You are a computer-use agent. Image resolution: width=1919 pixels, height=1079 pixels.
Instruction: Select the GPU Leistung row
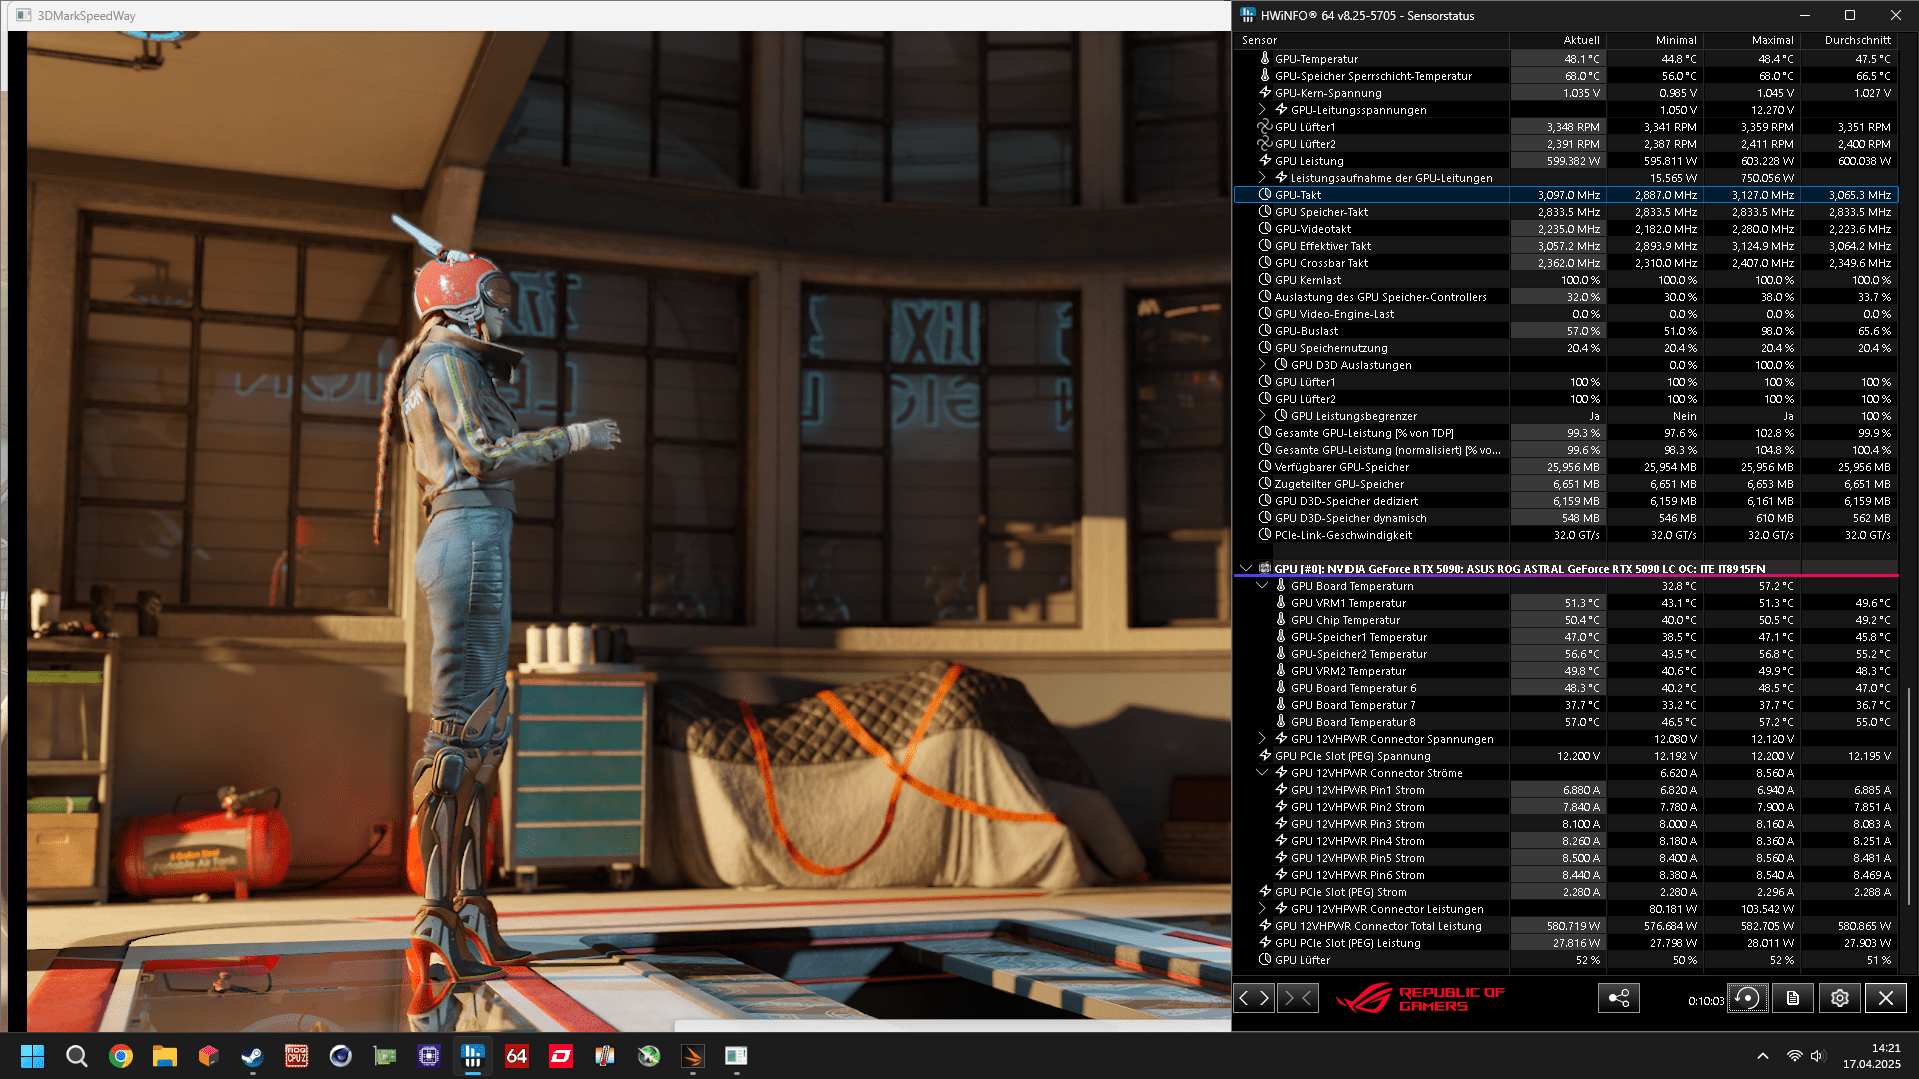tap(1566, 161)
